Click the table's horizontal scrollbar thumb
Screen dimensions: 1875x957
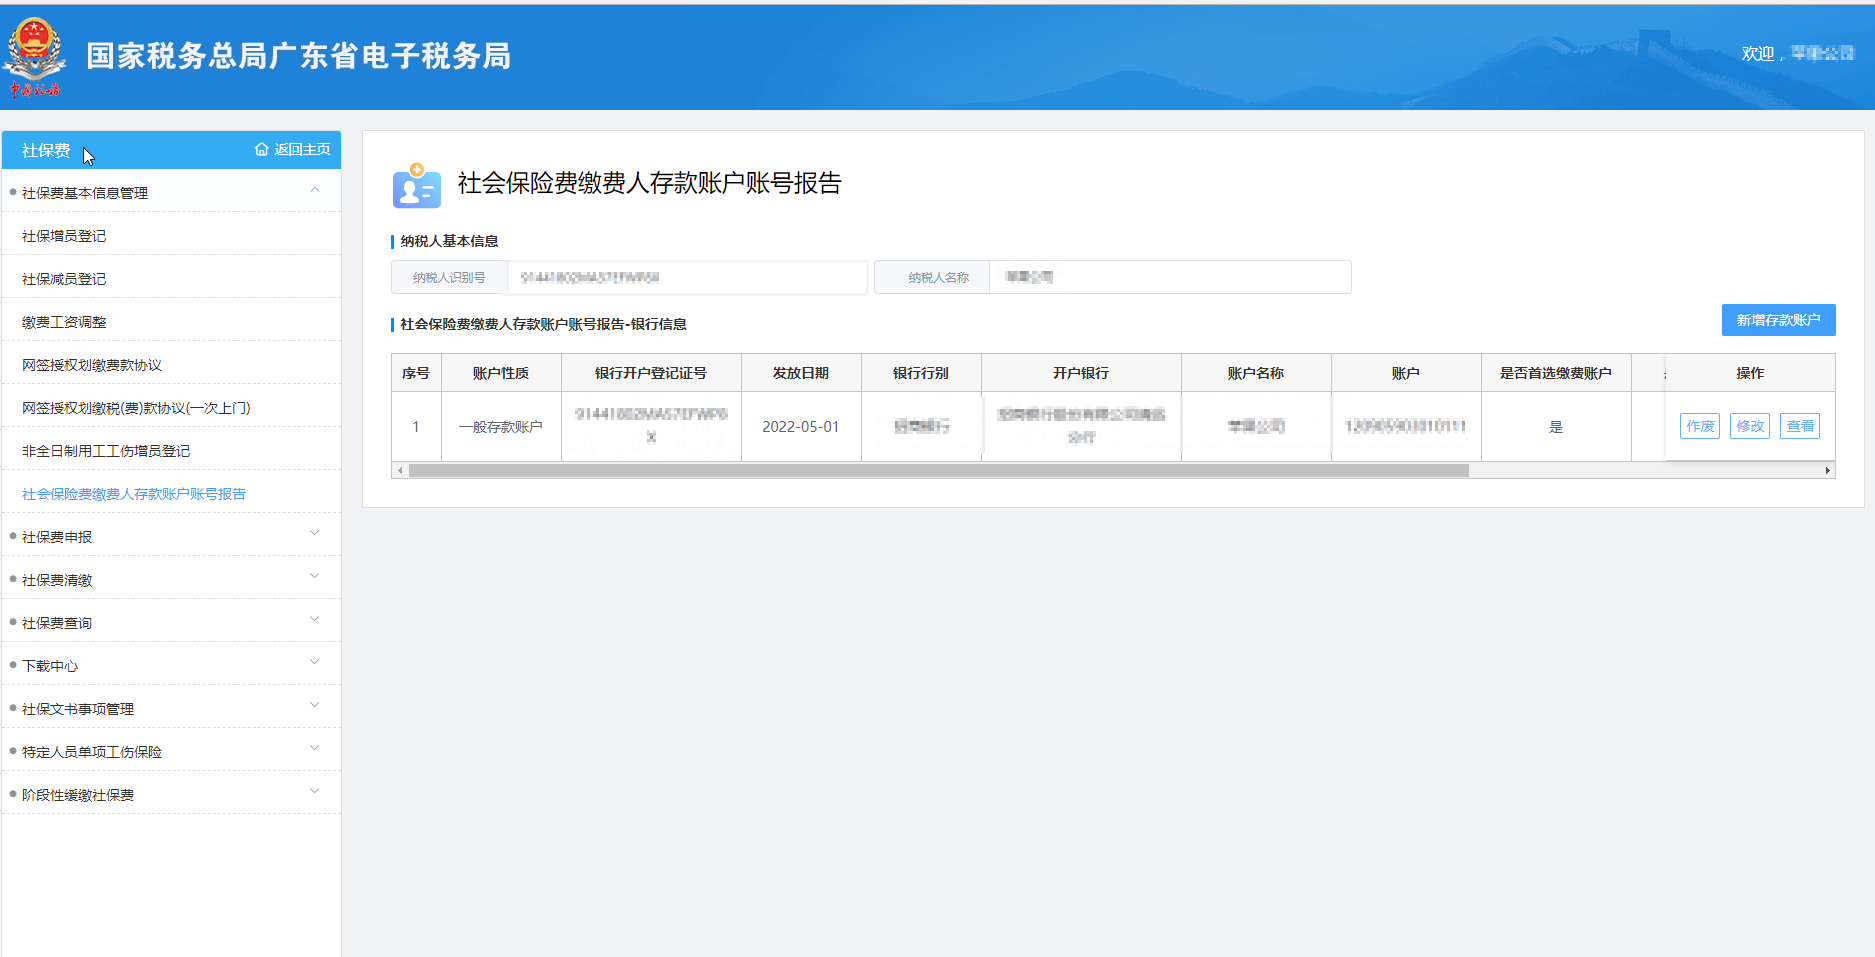click(938, 471)
